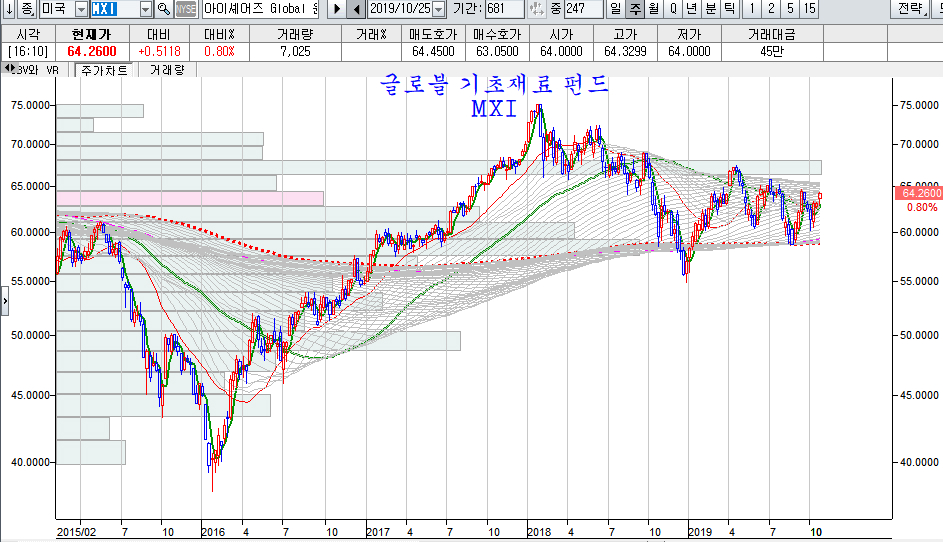The height and width of the screenshot is (542, 943).
Task: Click the '종' button in toolbar
Action: point(27,9)
